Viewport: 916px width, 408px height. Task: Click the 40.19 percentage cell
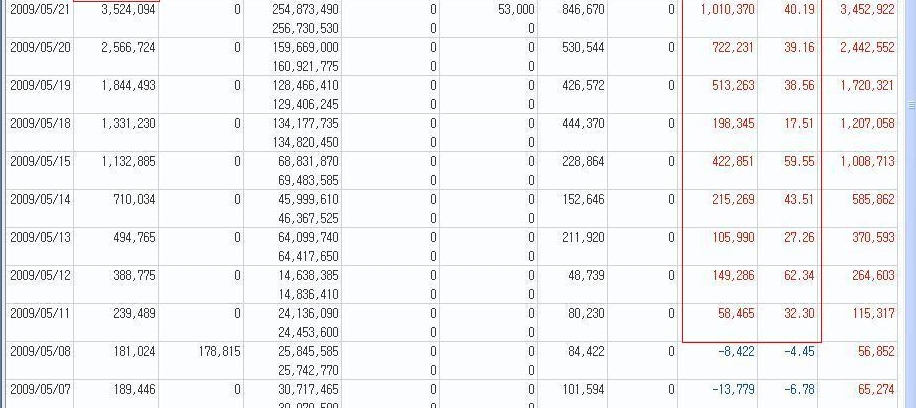click(x=799, y=9)
